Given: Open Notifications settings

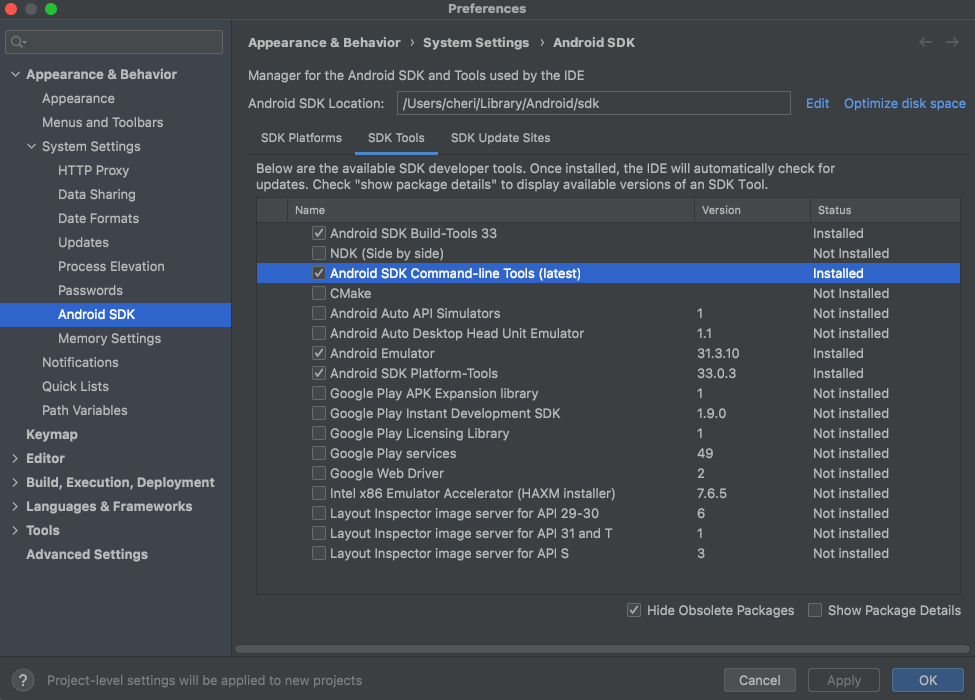Looking at the screenshot, I should pos(80,362).
